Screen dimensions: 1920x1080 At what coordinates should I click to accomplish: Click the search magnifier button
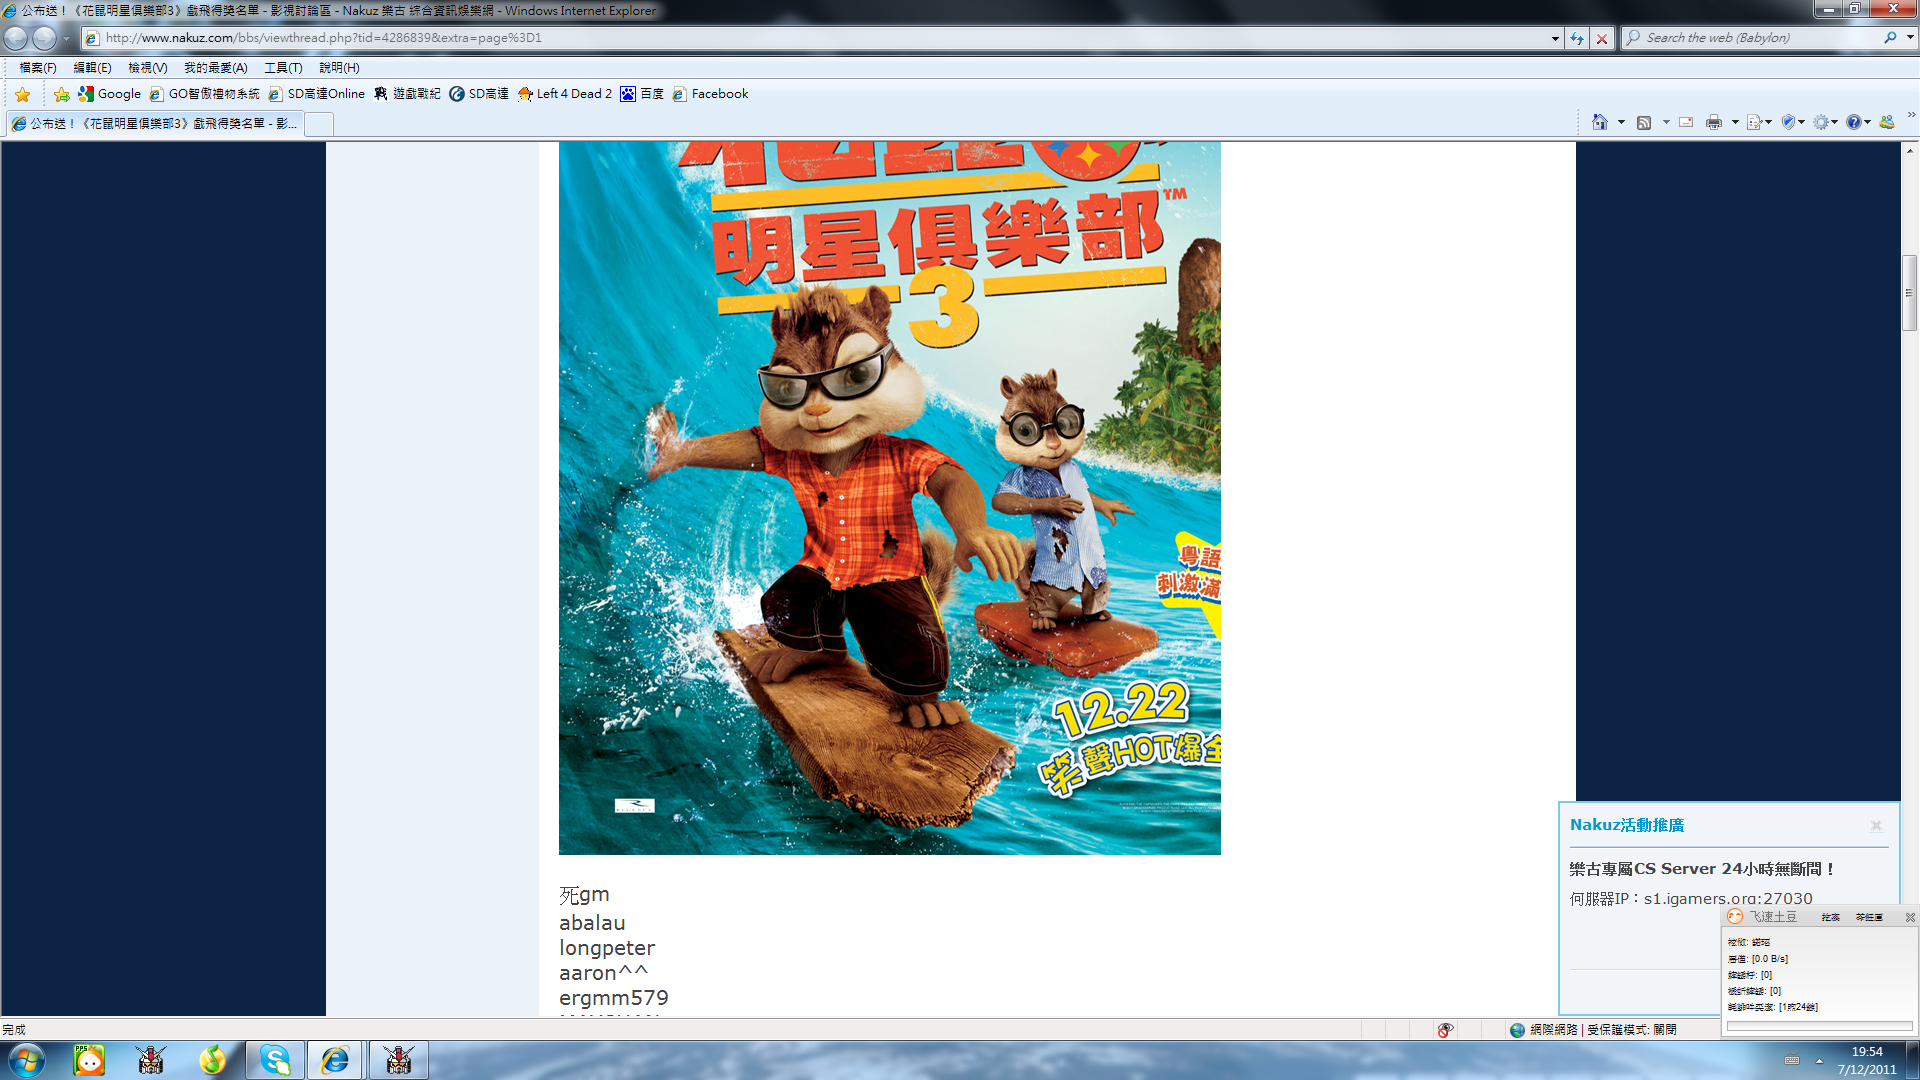pos(1890,38)
